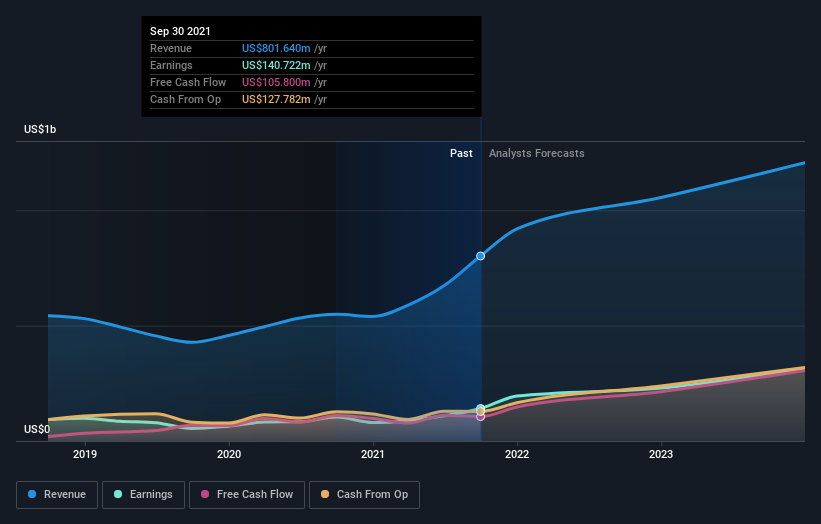This screenshot has height=524, width=821.
Task: Click the Revenue row label in tooltip
Action: coord(171,48)
